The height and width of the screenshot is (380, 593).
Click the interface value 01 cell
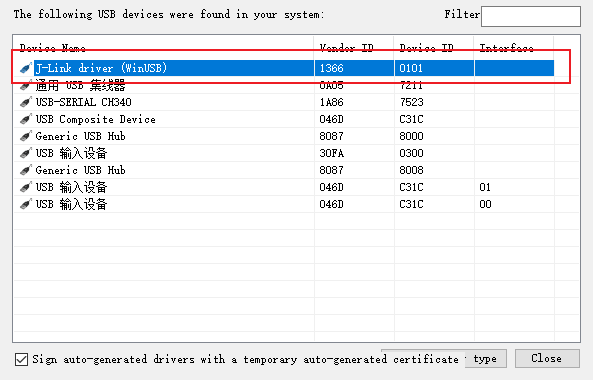(x=485, y=187)
